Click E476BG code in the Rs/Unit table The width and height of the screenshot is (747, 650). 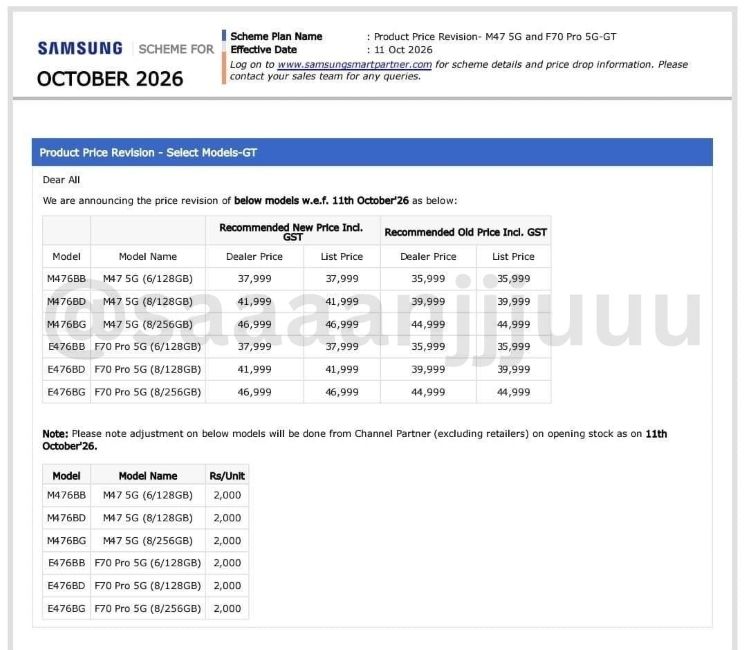tap(66, 609)
